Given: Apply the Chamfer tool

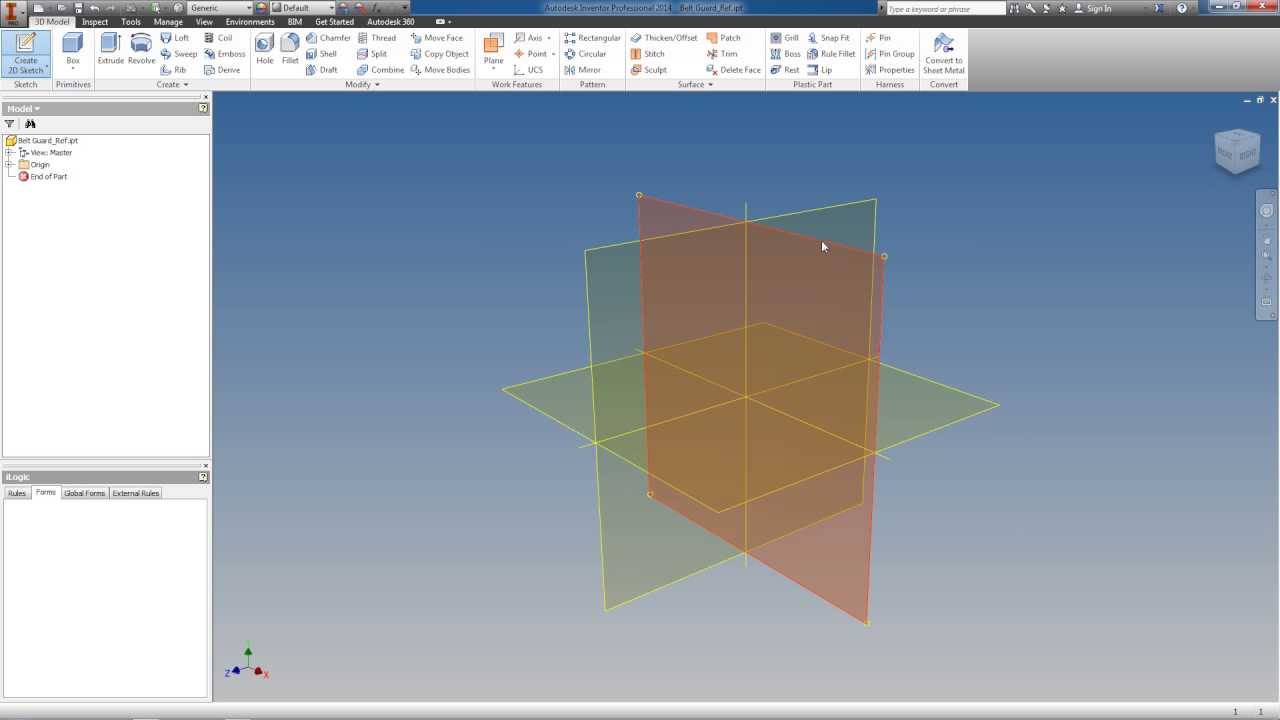Looking at the screenshot, I should click(x=329, y=38).
